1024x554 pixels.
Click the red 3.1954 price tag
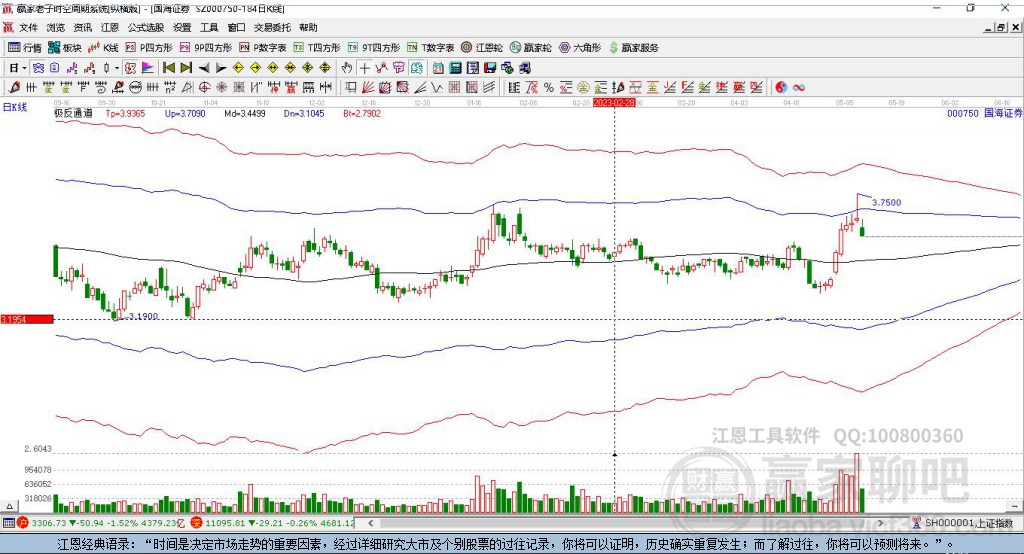click(27, 319)
